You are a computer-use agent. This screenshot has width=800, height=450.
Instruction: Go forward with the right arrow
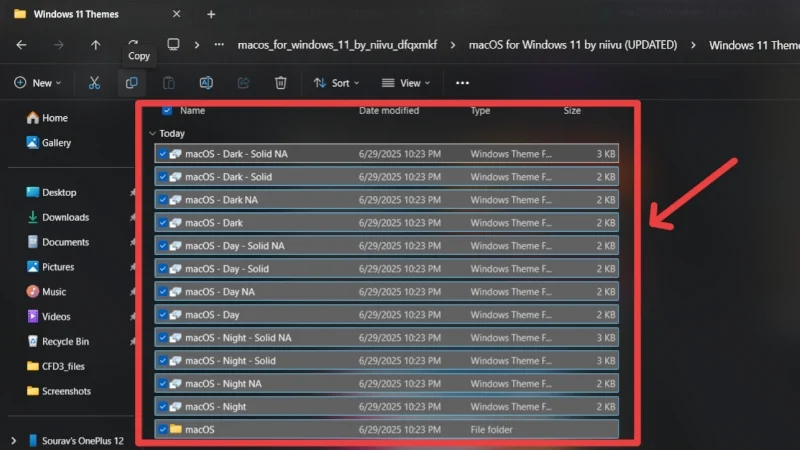[59, 45]
